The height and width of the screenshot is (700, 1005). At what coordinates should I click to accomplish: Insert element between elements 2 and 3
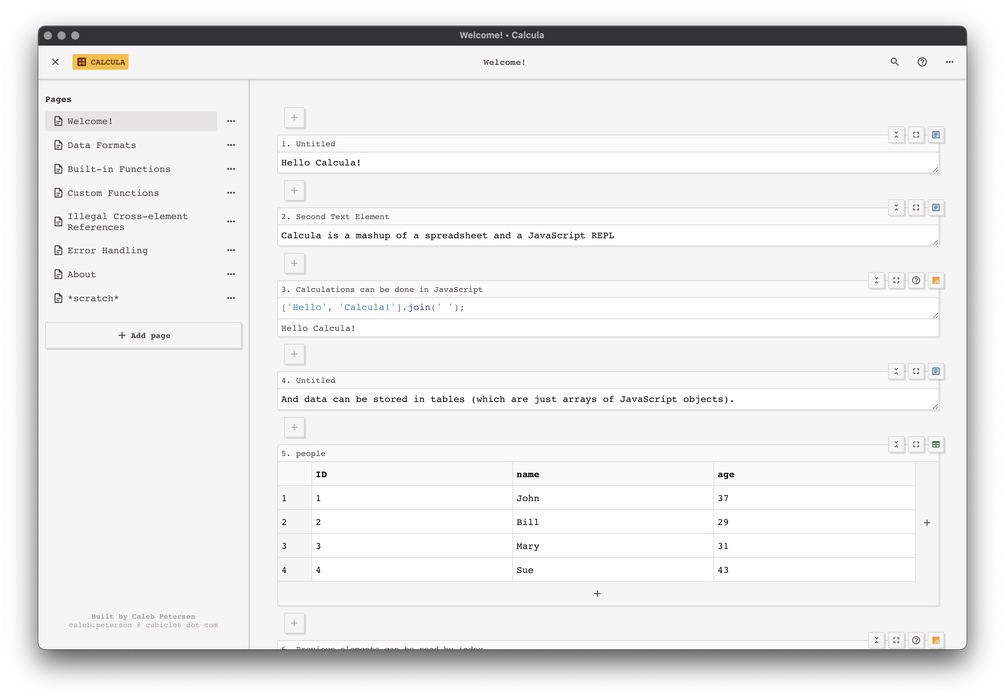pos(294,263)
